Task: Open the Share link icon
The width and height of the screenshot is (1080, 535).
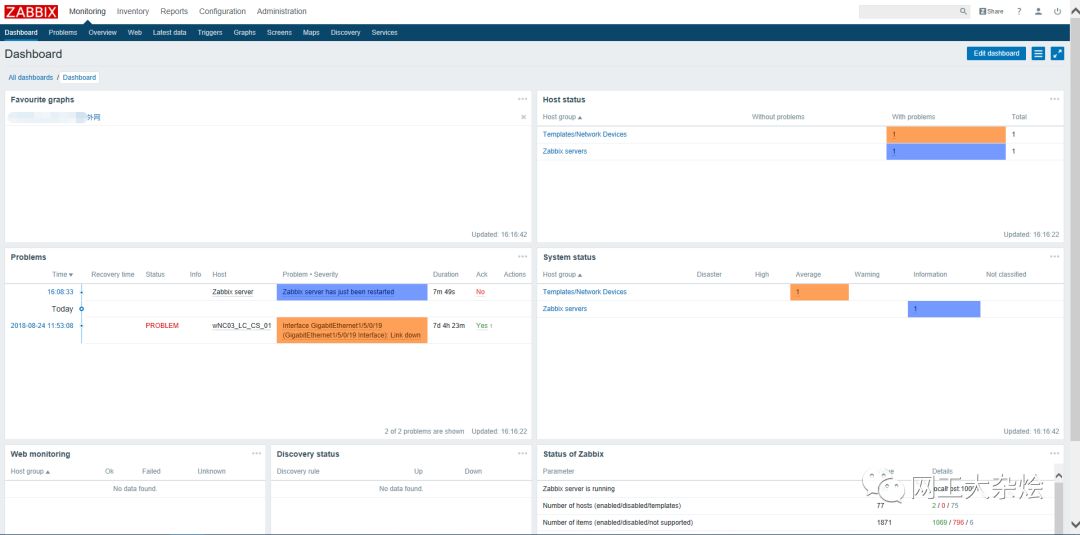Action: (x=991, y=12)
